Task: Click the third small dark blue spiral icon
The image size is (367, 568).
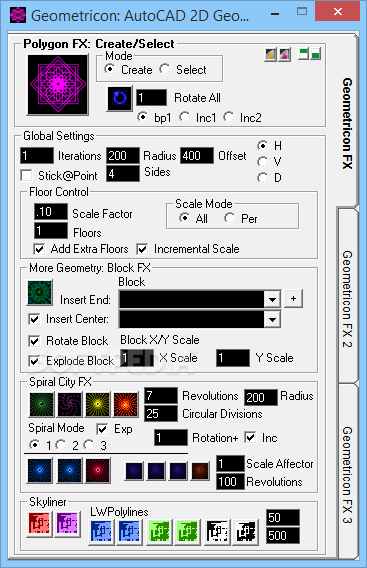Action: tap(178, 471)
